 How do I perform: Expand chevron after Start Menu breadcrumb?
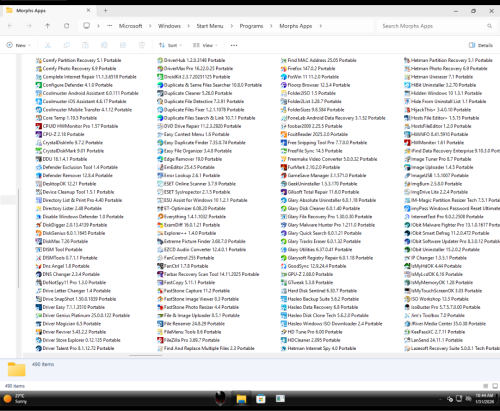pyautogui.click(x=231, y=26)
